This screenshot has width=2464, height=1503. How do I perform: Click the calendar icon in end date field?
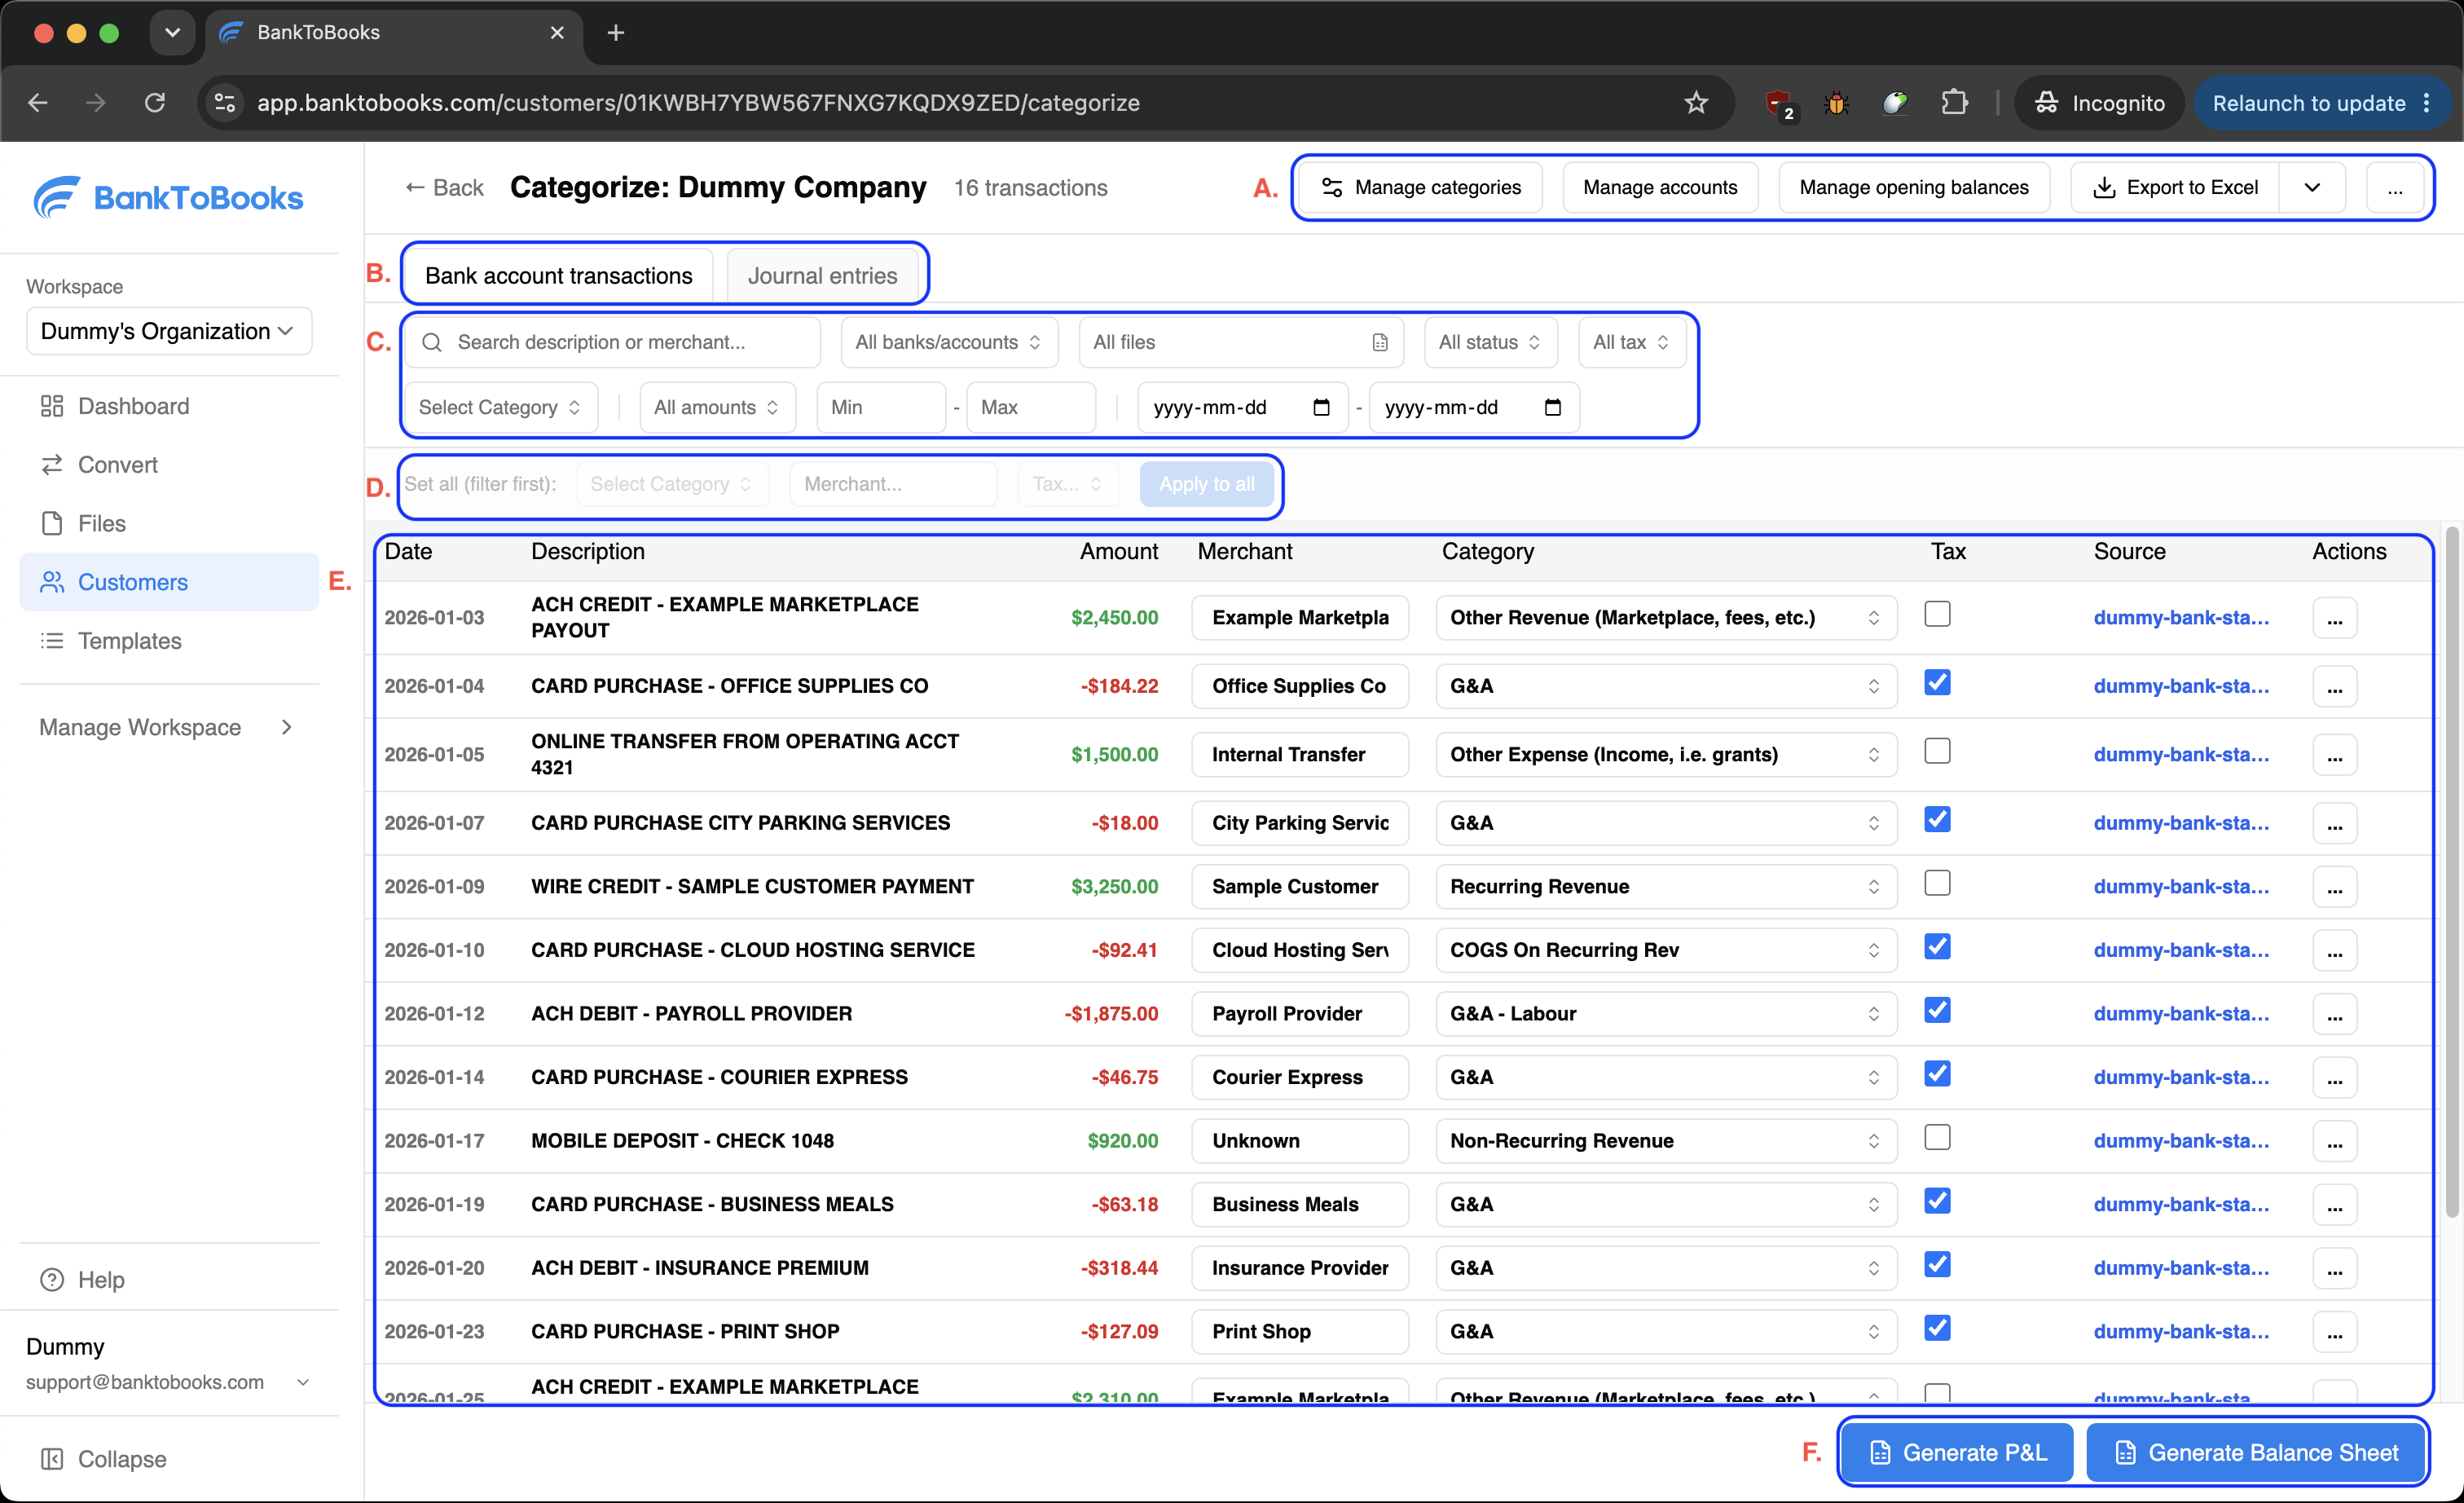pos(1552,407)
